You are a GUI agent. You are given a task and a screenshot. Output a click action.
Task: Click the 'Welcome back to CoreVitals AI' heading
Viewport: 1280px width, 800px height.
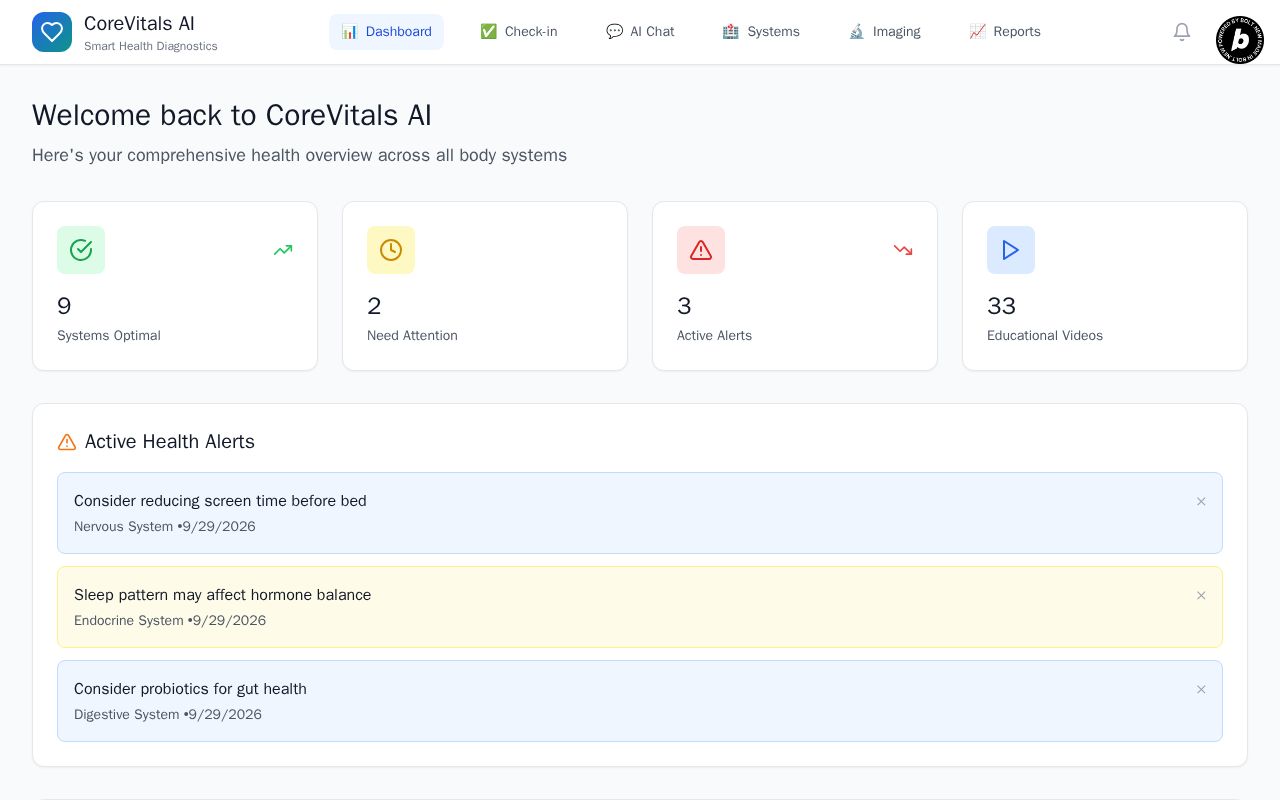click(232, 115)
